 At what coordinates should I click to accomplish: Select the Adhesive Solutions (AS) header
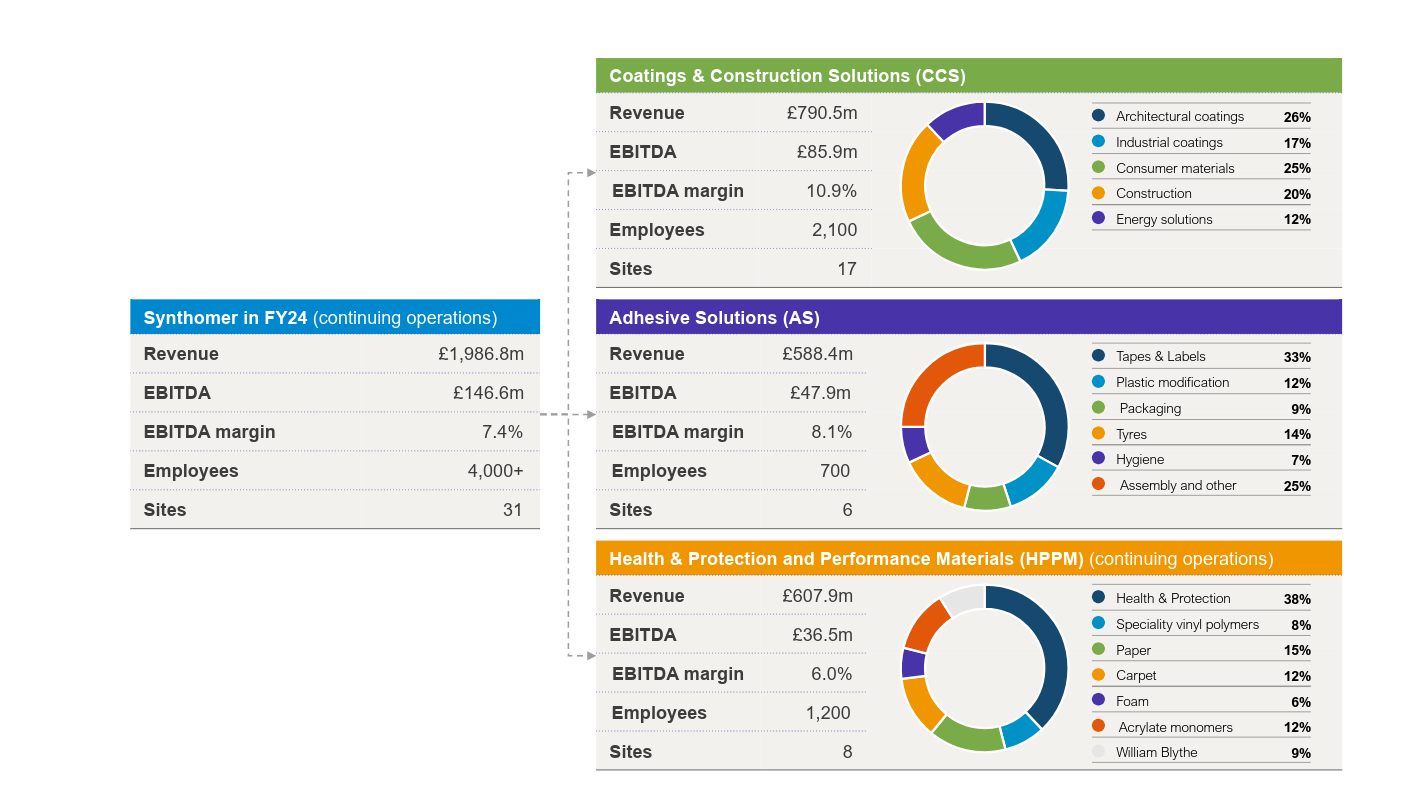pos(714,318)
